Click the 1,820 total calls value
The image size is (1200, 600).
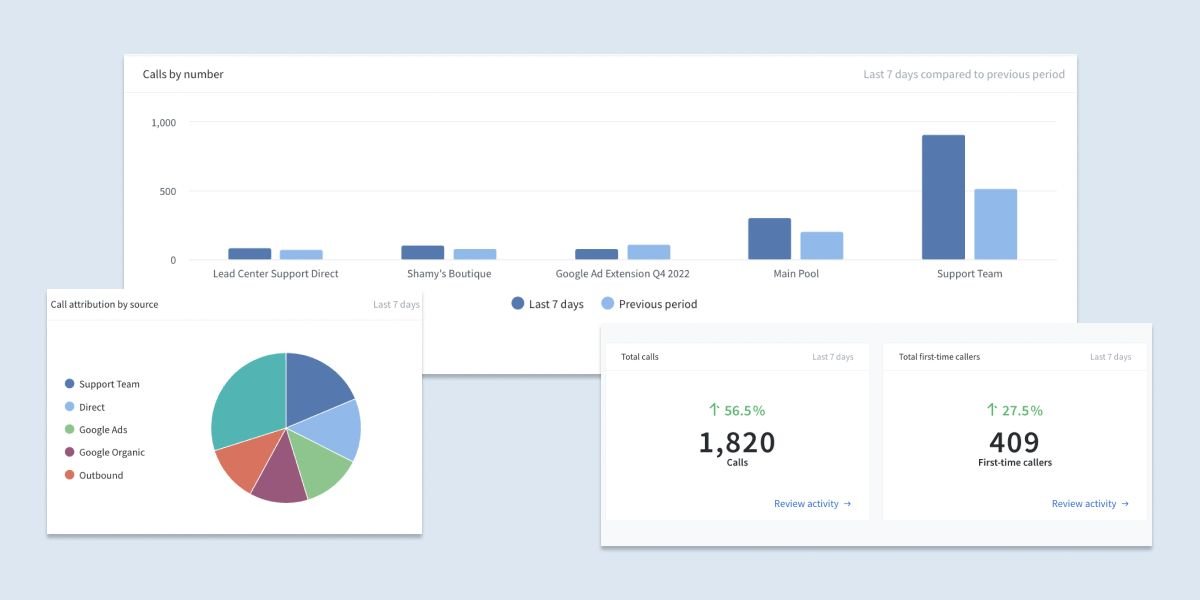737,442
